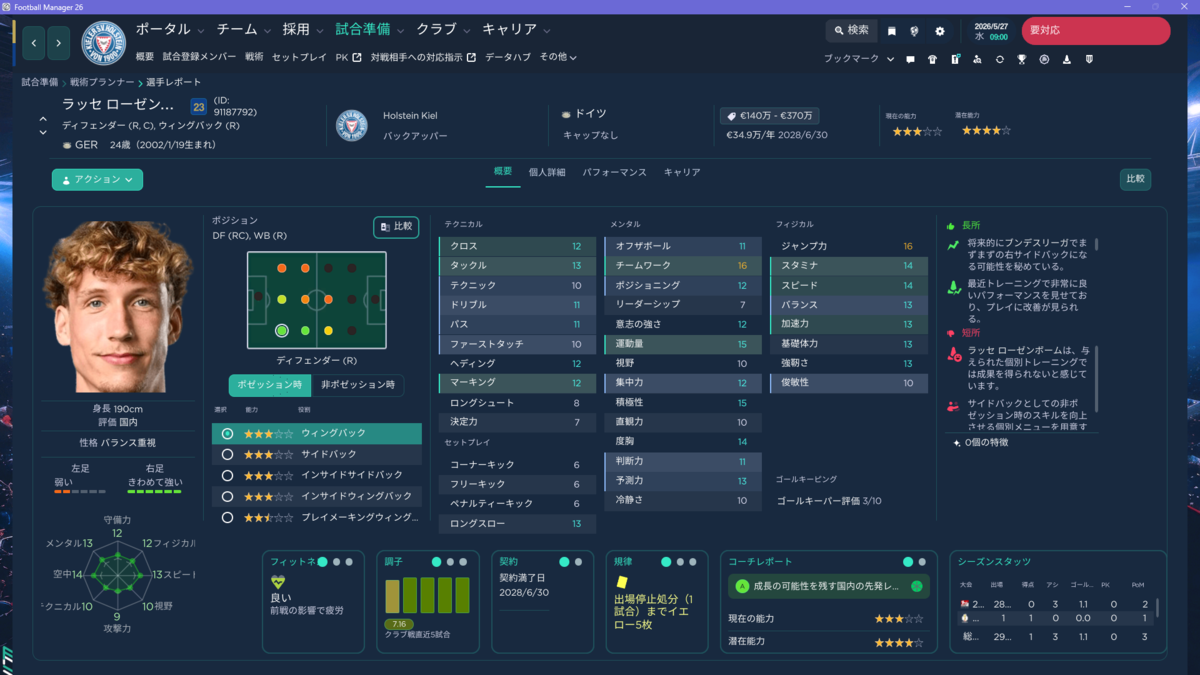Select the サイドバック role radio button

tap(228, 455)
